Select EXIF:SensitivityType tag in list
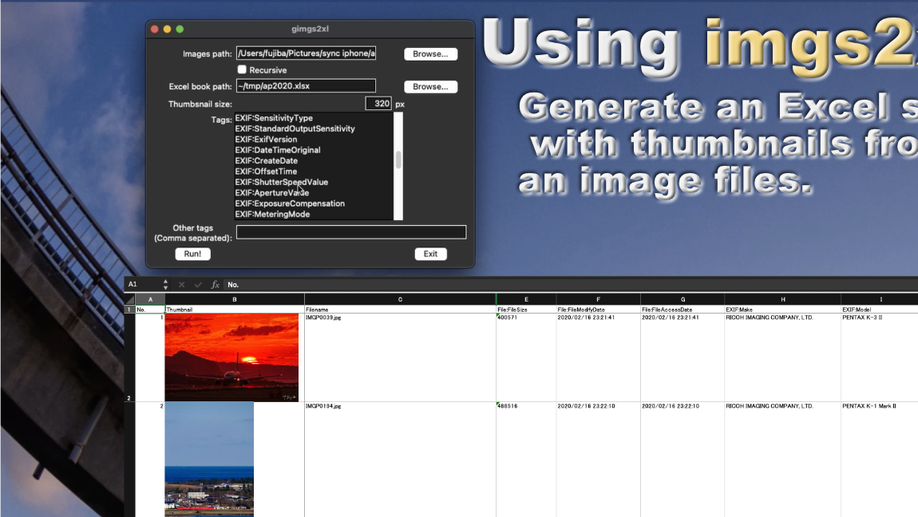 pyautogui.click(x=274, y=118)
